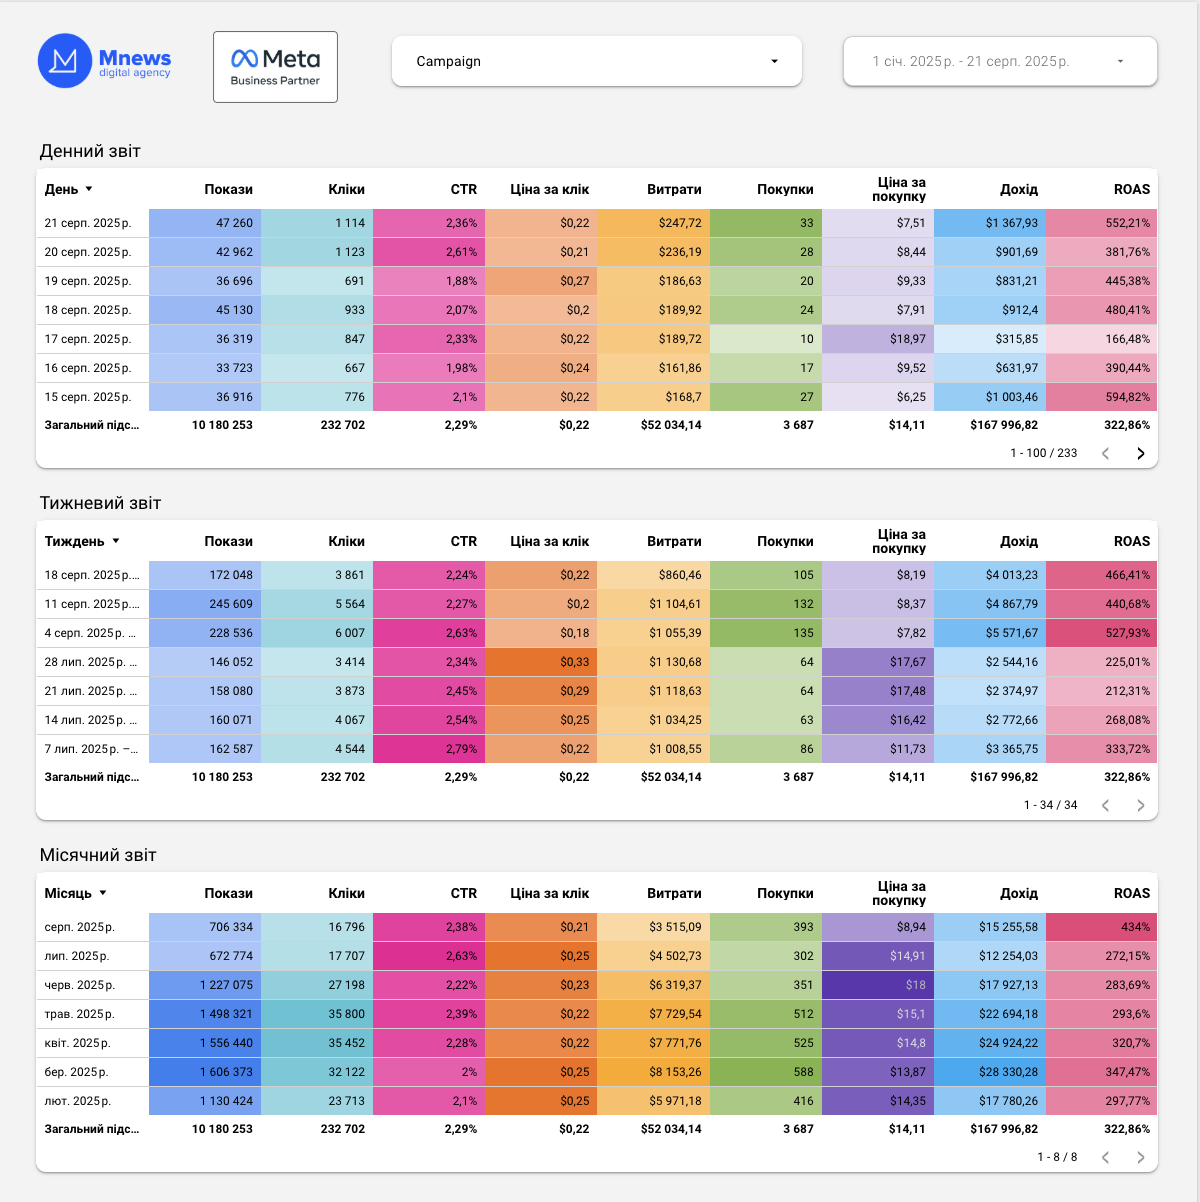Sort monthly report by Покупки header

pos(785,893)
